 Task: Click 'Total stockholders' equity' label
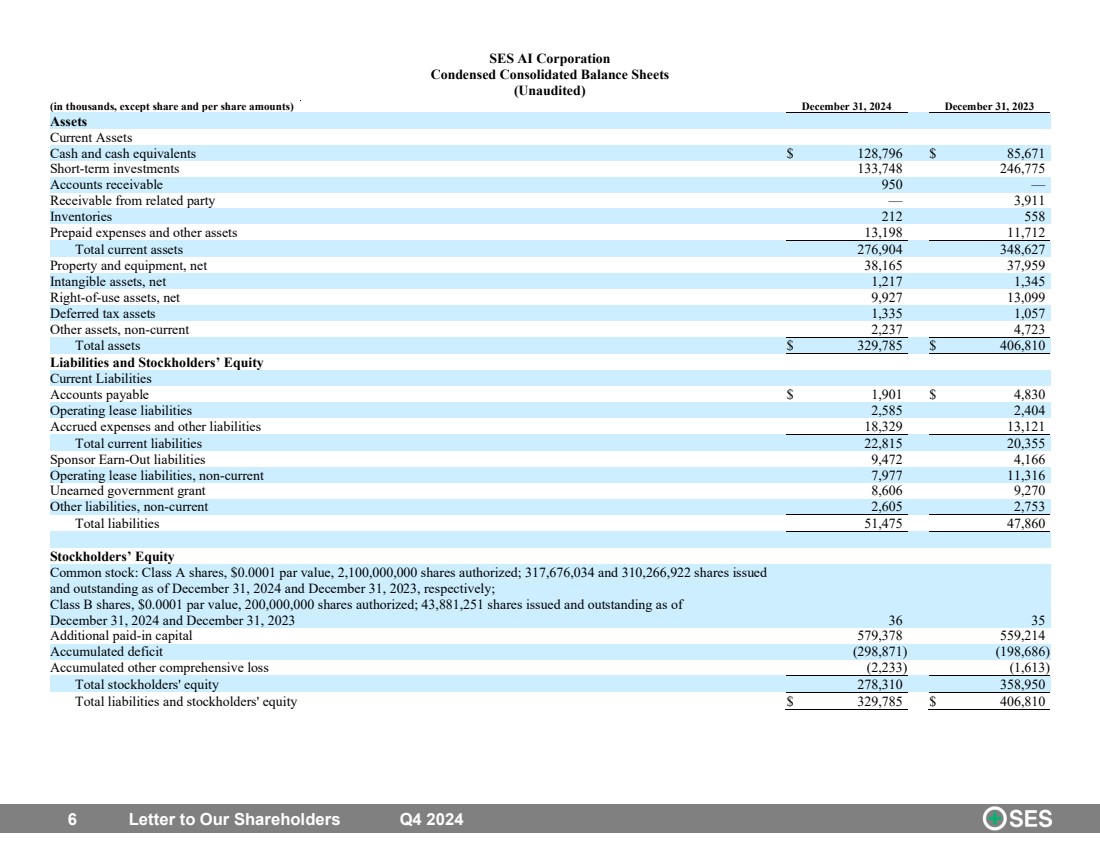click(x=147, y=686)
